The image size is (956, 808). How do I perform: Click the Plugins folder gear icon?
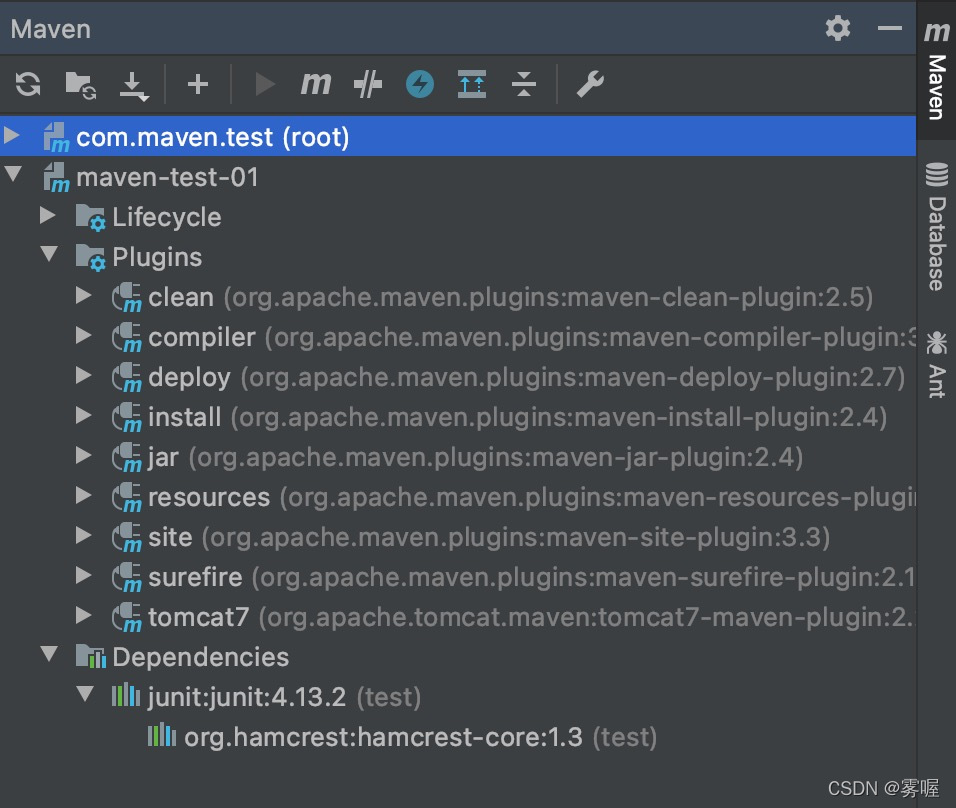click(90, 258)
